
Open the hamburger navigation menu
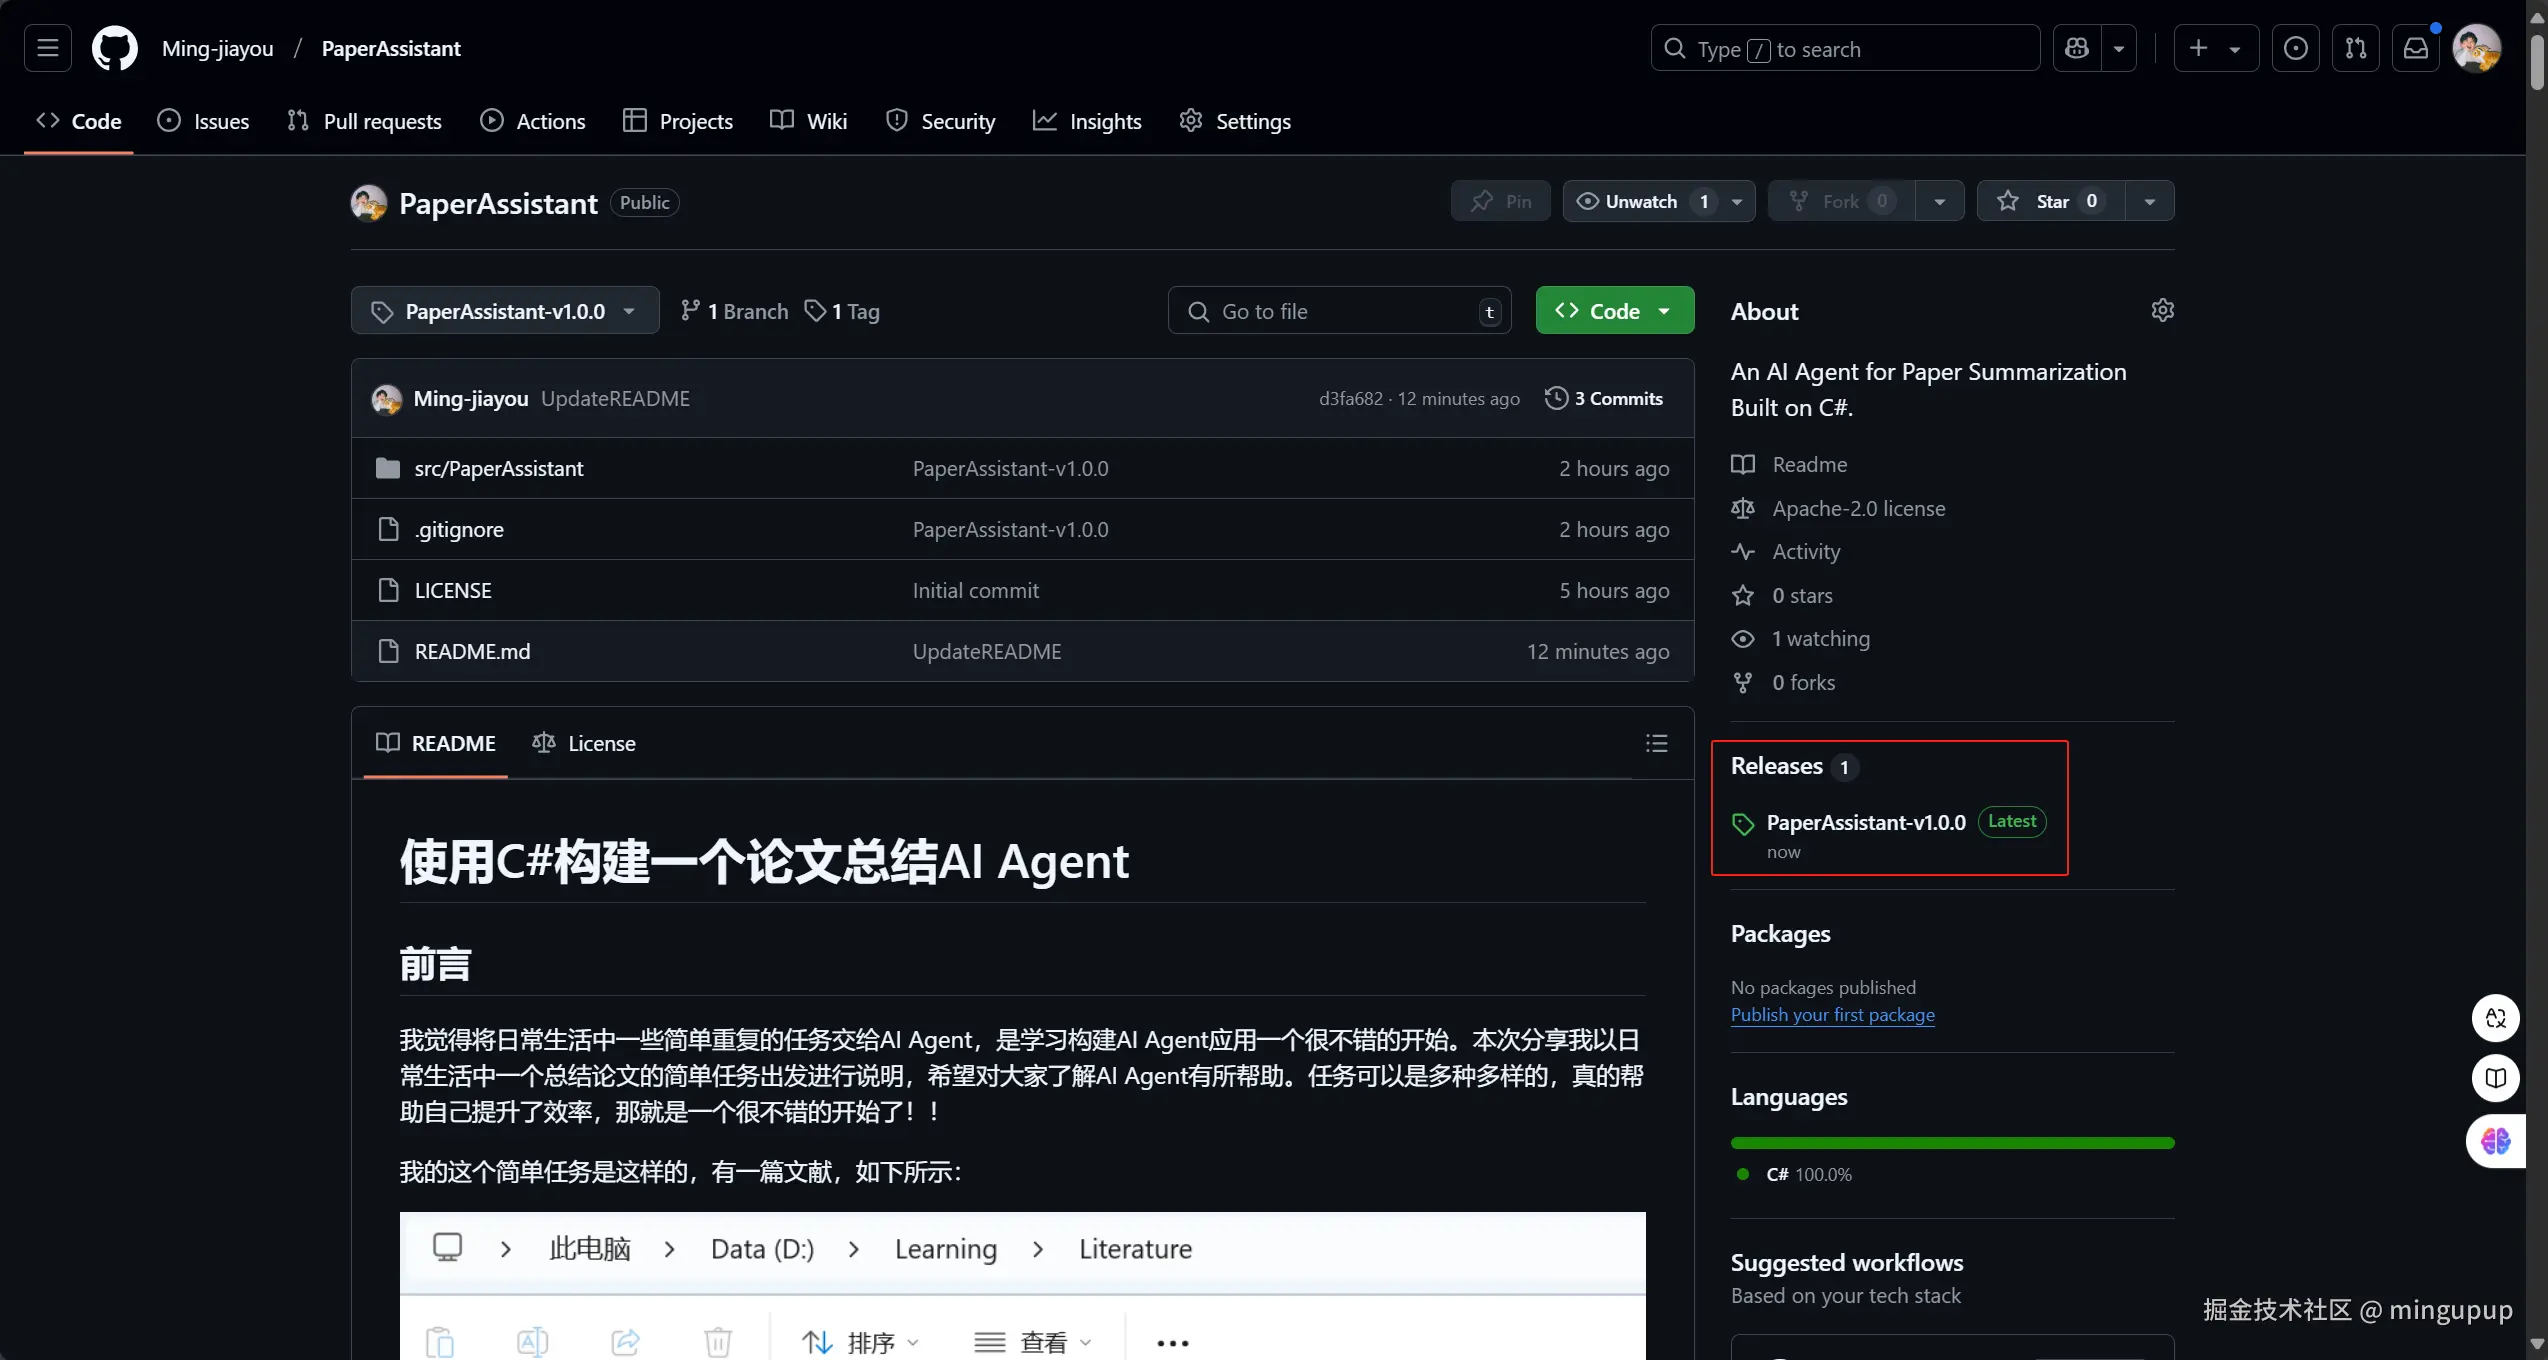[x=48, y=48]
